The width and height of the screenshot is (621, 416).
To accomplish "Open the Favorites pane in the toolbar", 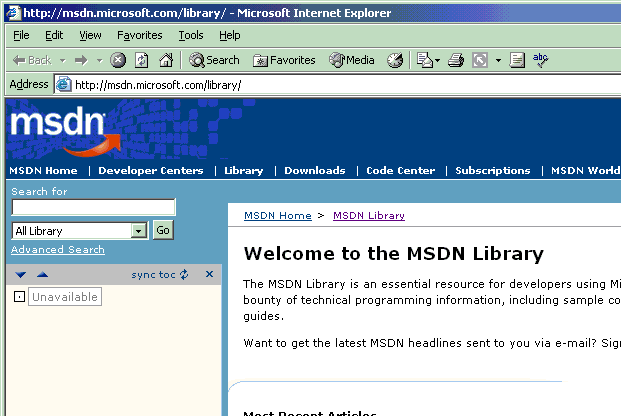I will (284, 60).
